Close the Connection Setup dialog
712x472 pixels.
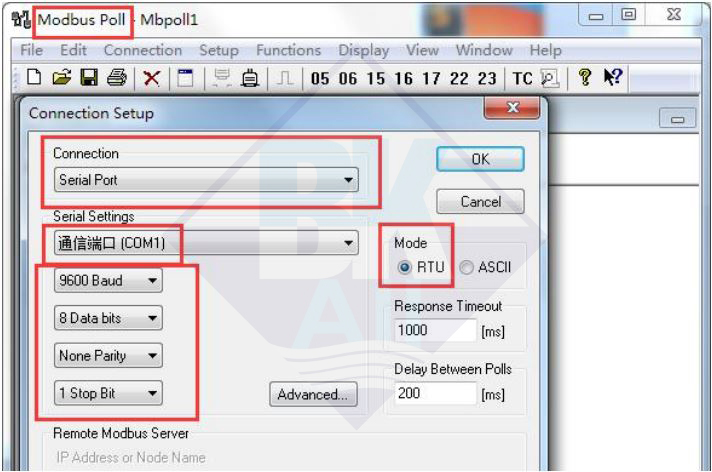[513, 107]
